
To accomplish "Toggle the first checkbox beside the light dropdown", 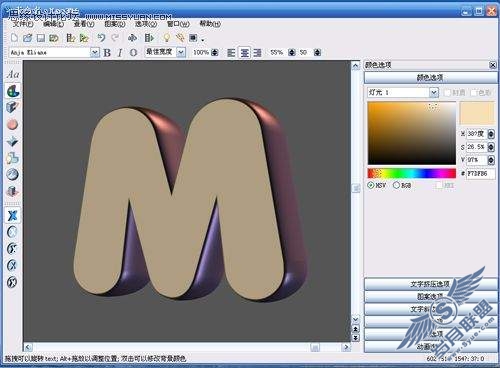I will (x=447, y=92).
